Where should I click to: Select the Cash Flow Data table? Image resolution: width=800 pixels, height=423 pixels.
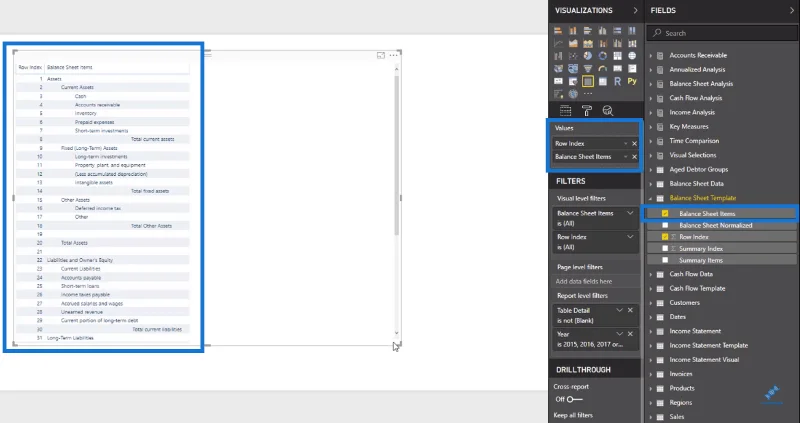(x=691, y=274)
